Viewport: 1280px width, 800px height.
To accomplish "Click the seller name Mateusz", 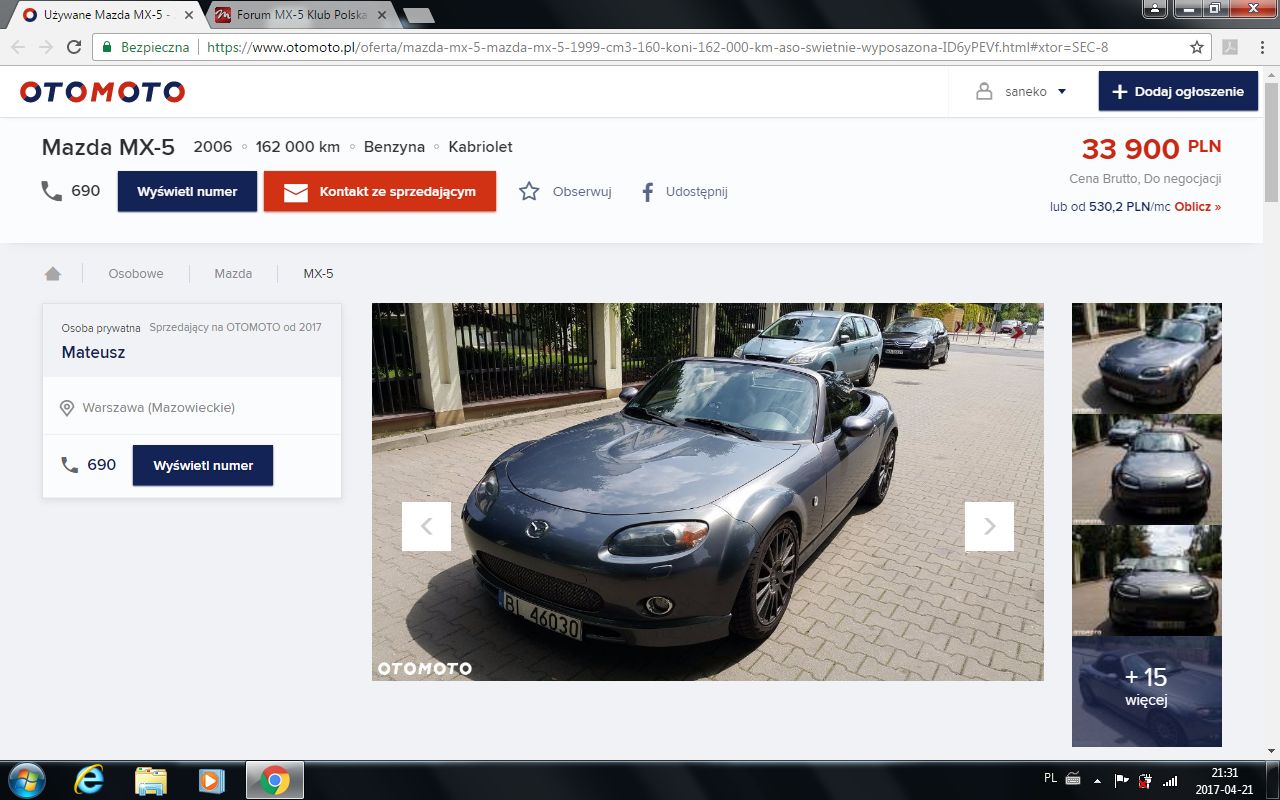I will [93, 352].
